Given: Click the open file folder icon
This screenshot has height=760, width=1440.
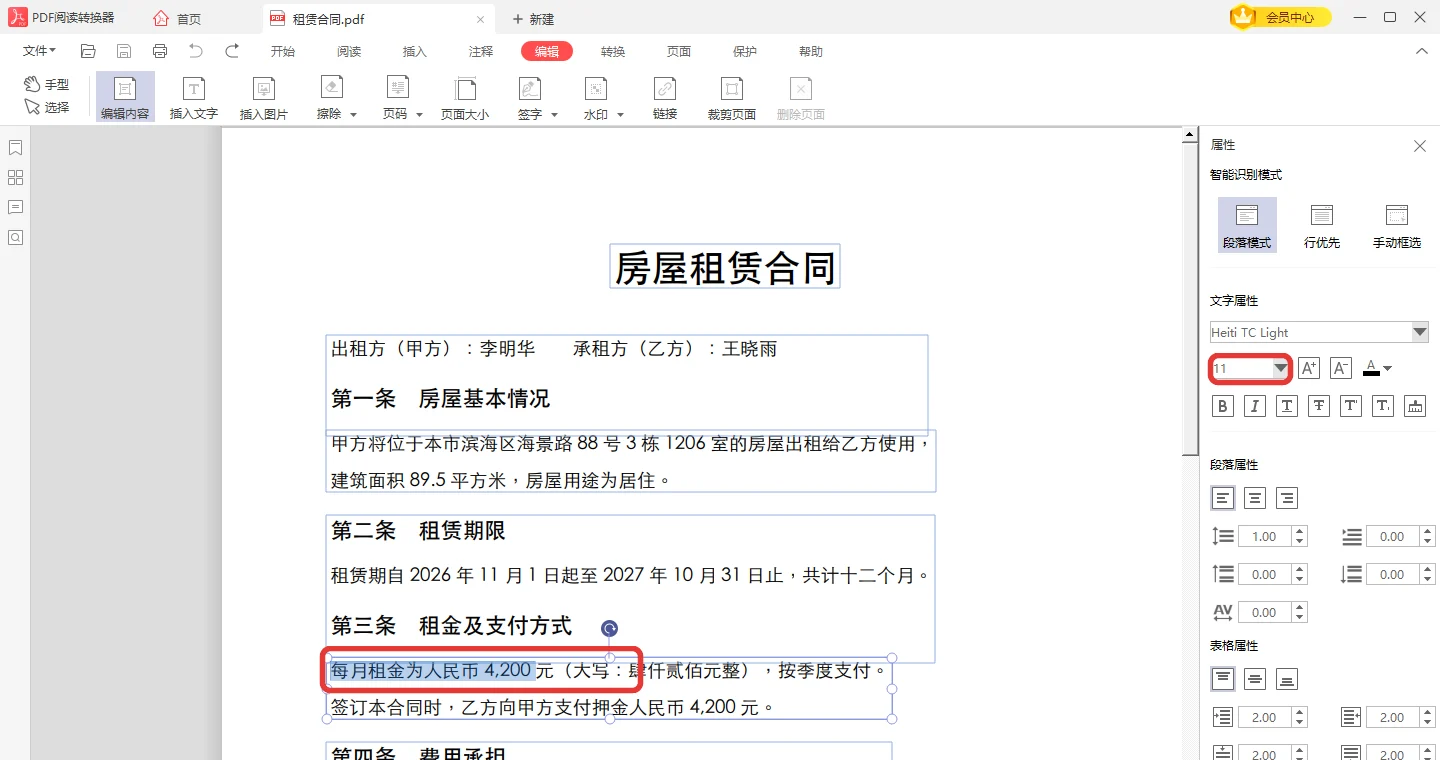Looking at the screenshot, I should click(88, 51).
